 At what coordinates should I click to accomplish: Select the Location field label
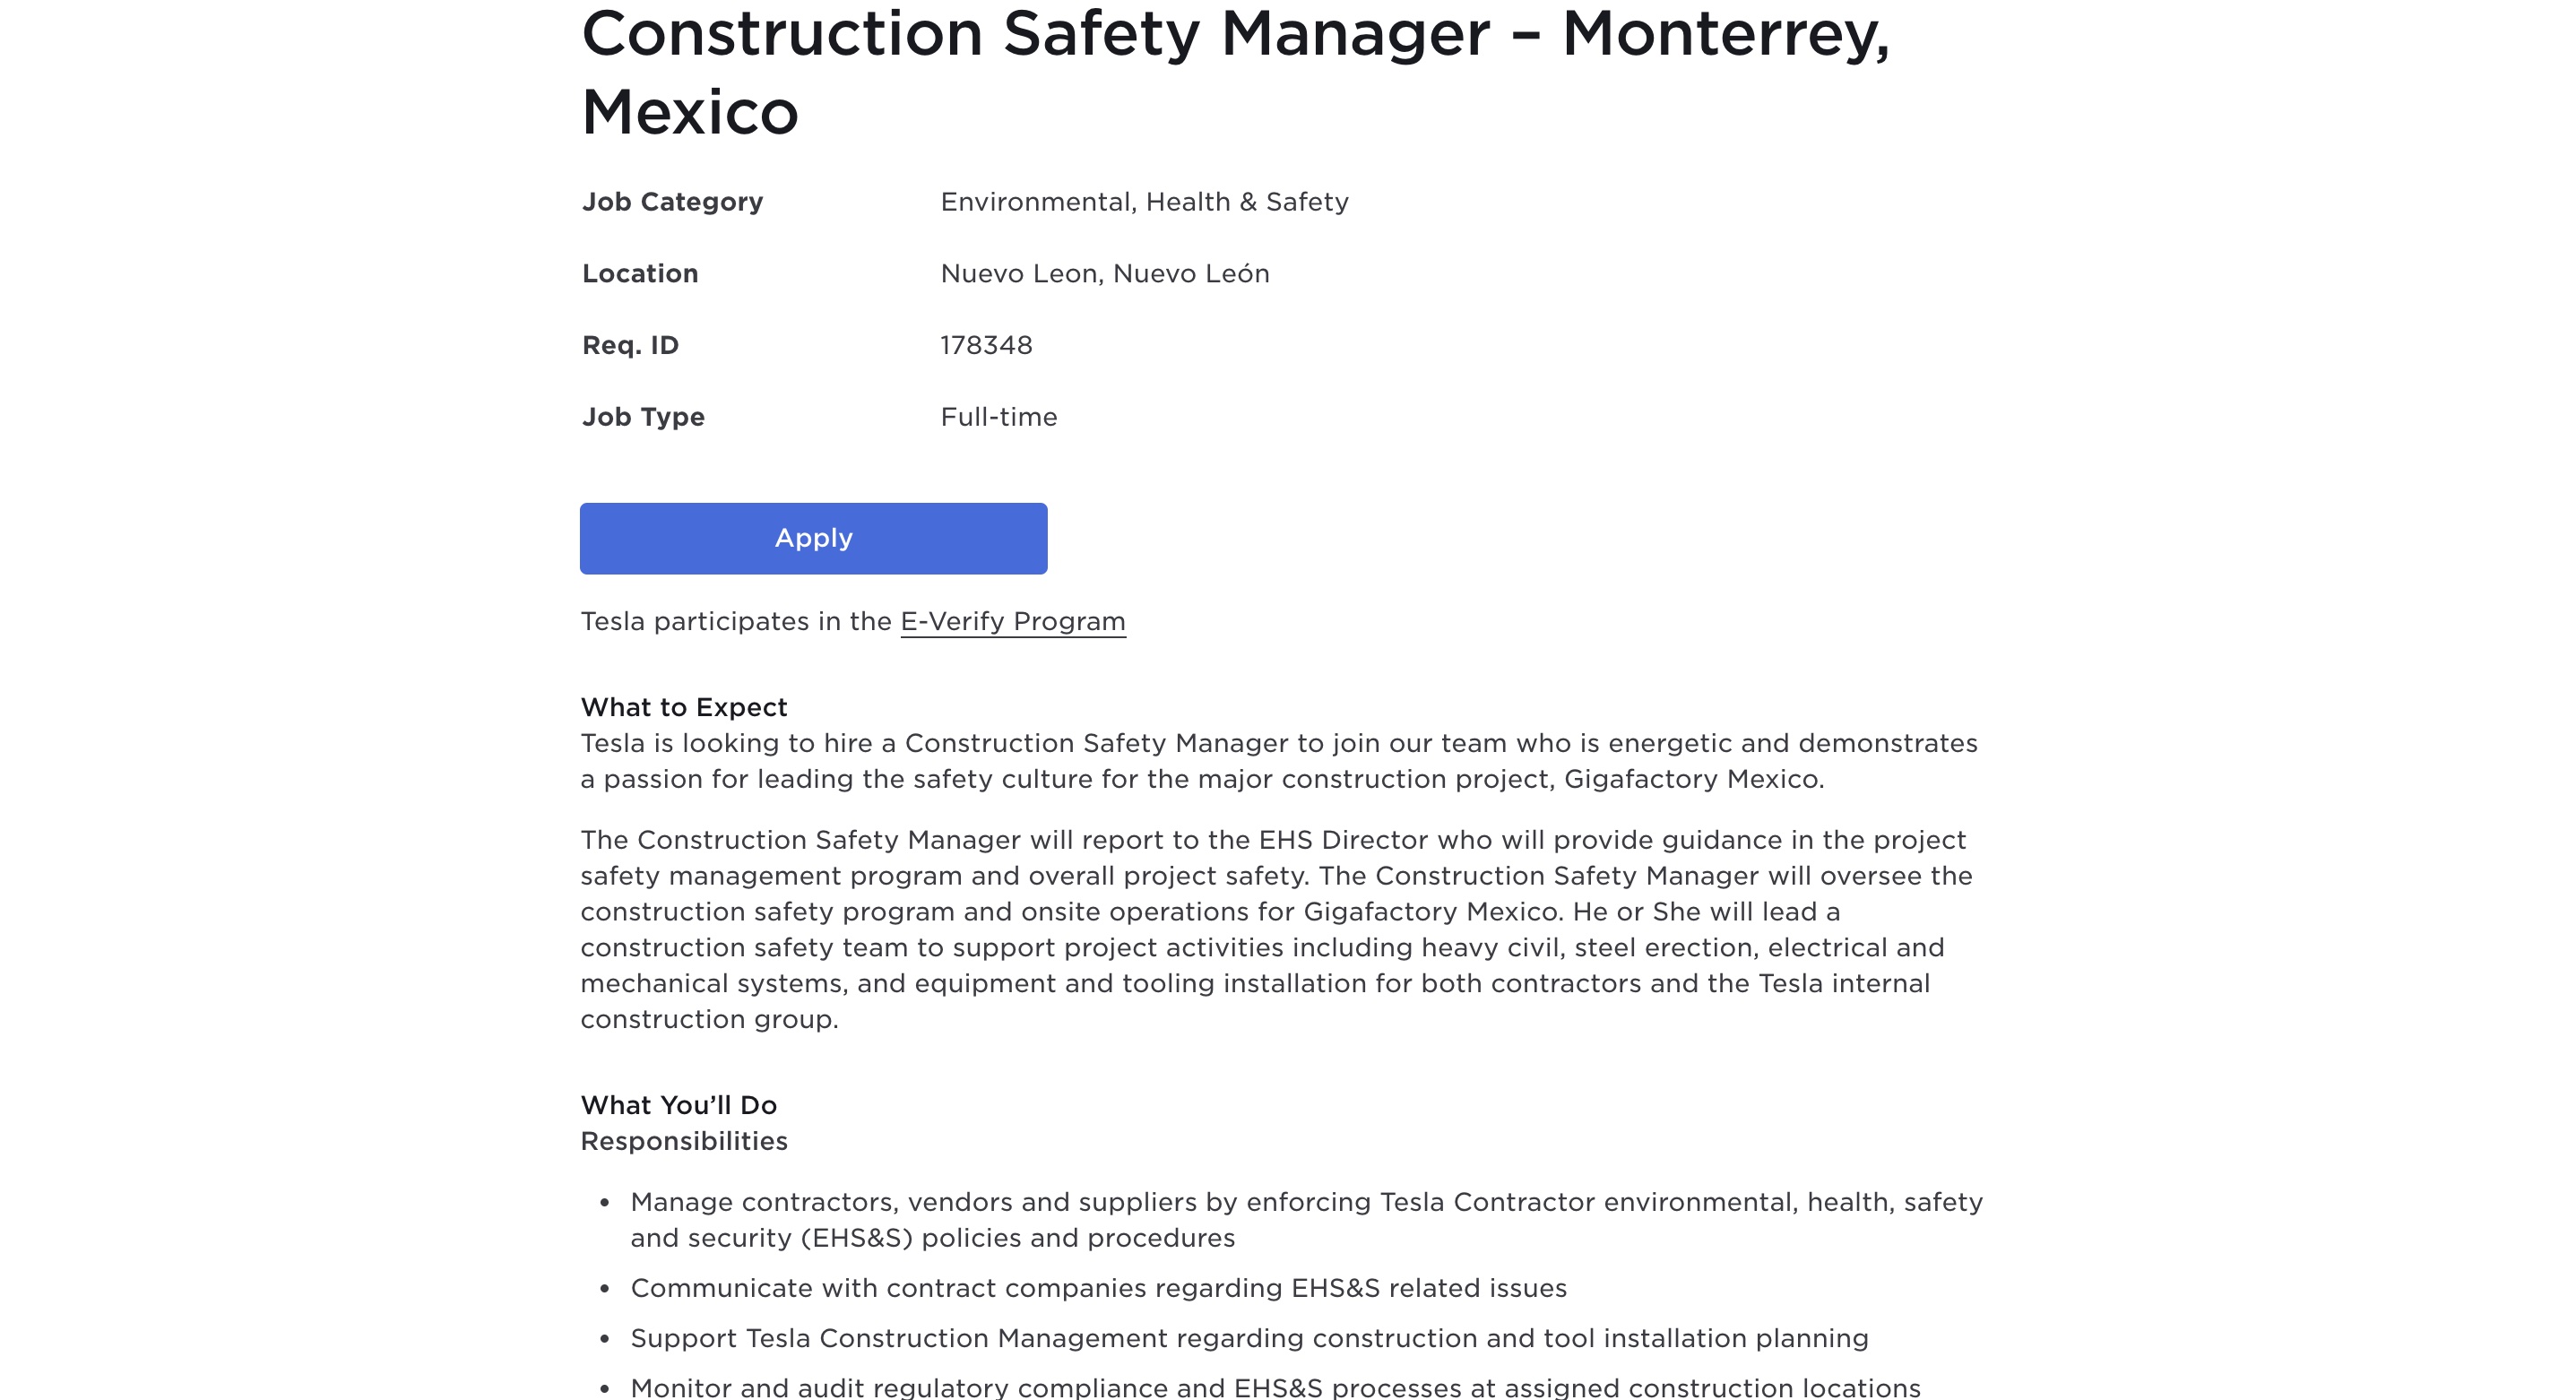(640, 274)
